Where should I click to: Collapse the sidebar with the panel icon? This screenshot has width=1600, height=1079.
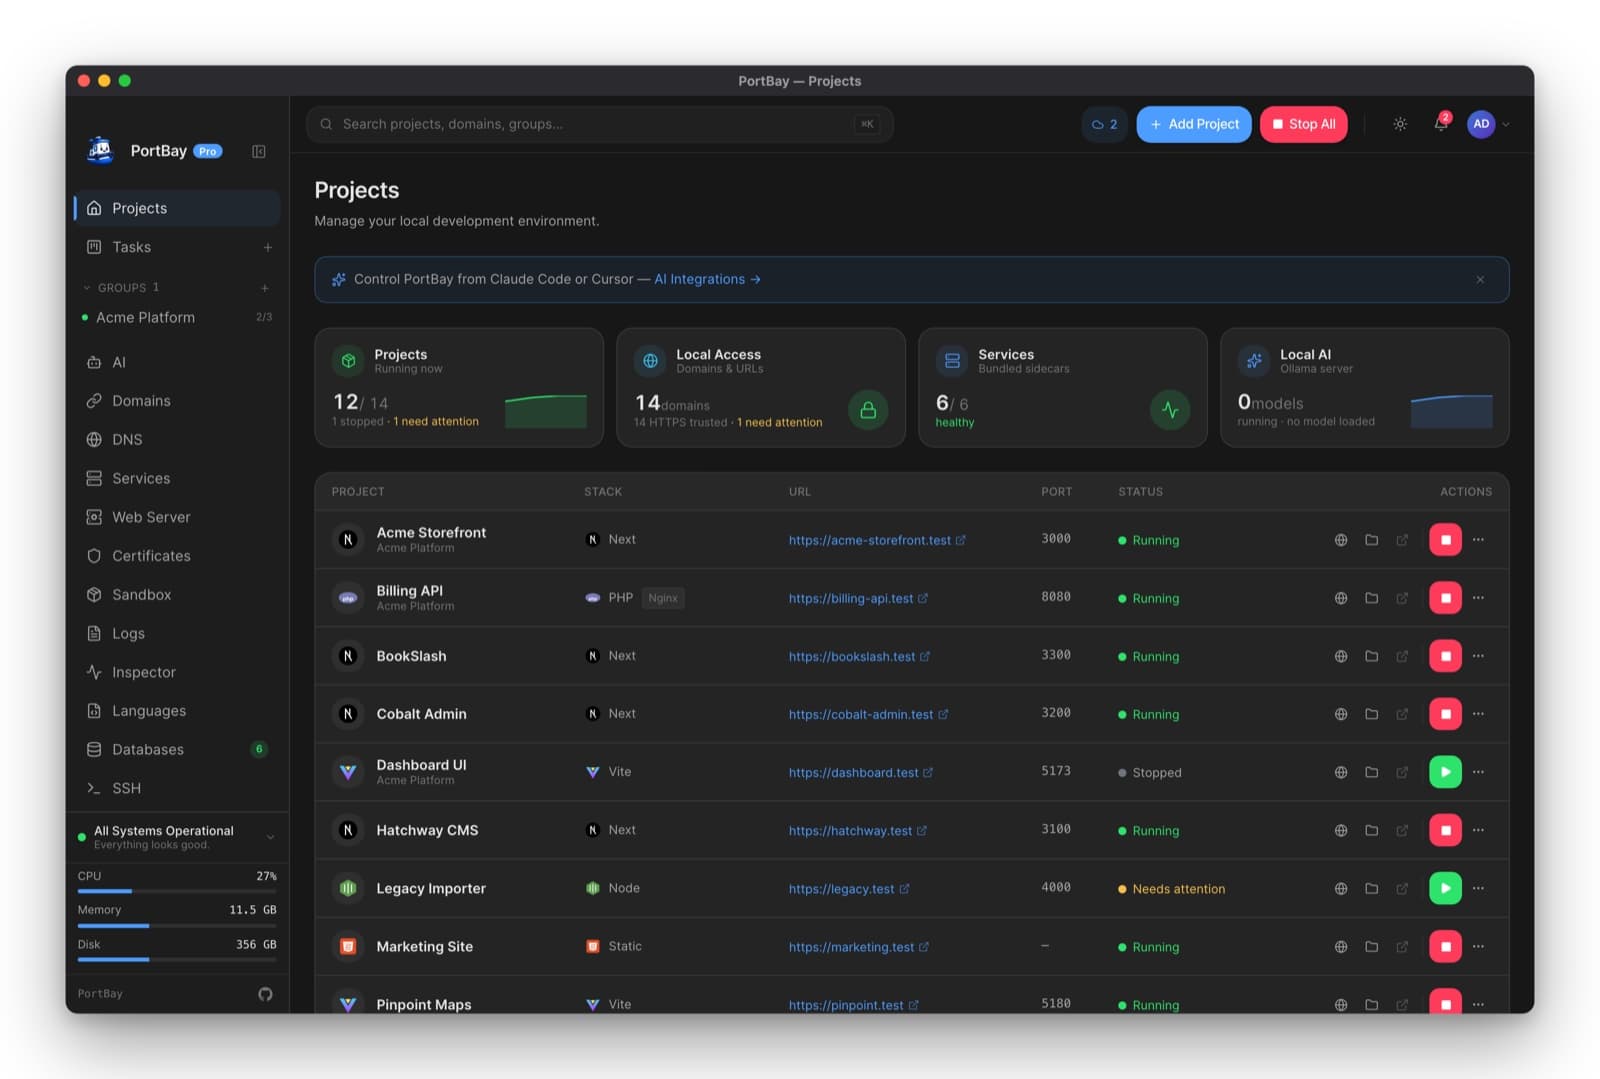pos(259,151)
